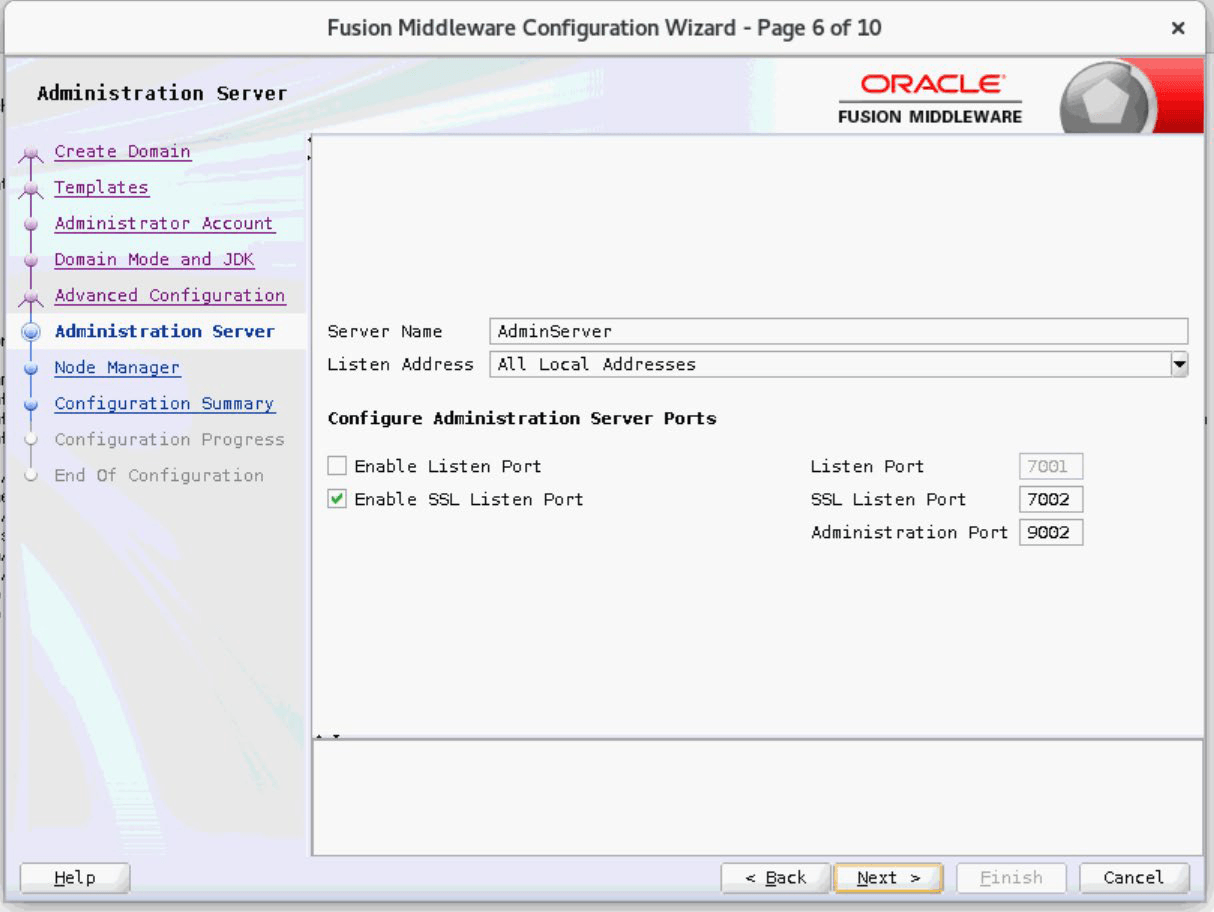Uncheck Enable SSL Listen Port
This screenshot has width=1214, height=912.
pyautogui.click(x=337, y=499)
